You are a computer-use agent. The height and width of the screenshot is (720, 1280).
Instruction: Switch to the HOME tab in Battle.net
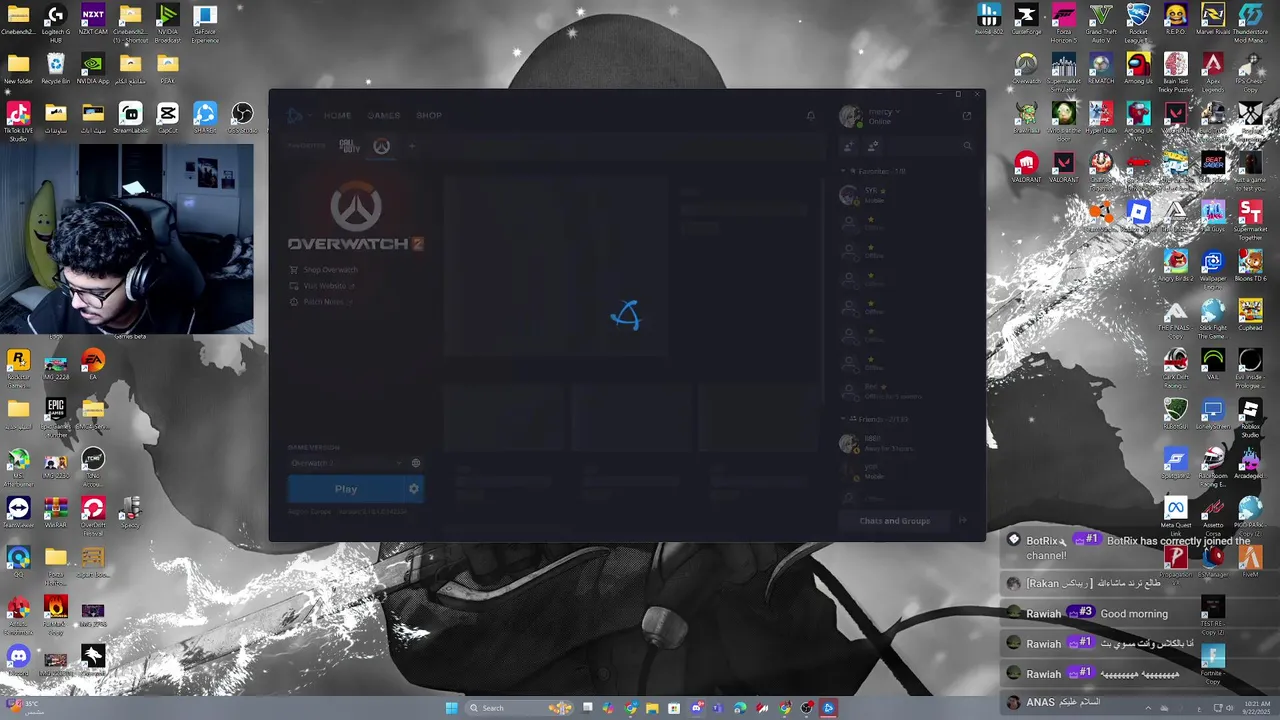[x=337, y=115]
